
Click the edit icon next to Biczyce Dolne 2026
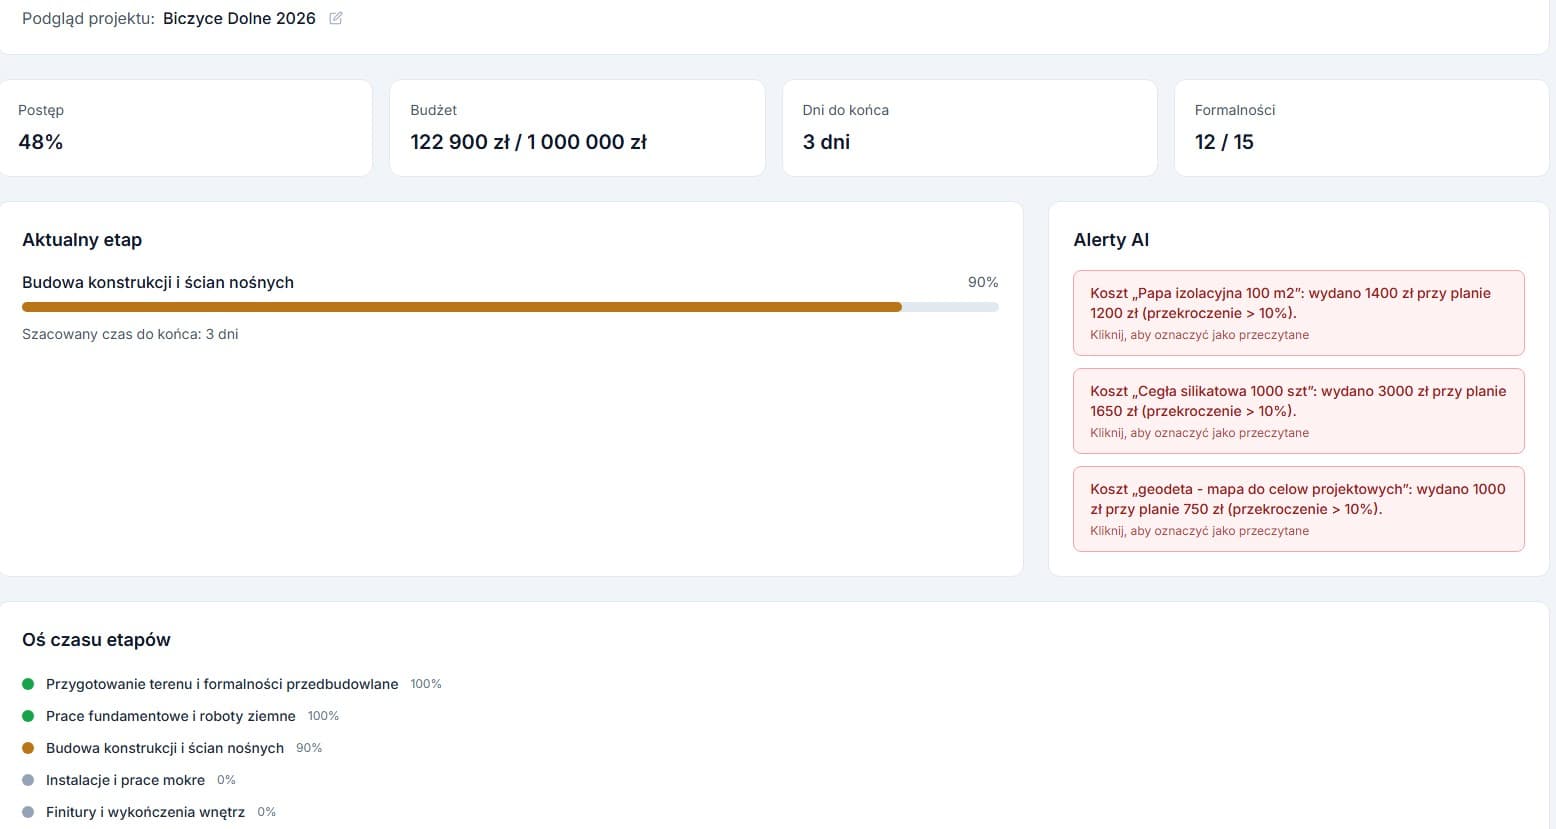coord(336,18)
